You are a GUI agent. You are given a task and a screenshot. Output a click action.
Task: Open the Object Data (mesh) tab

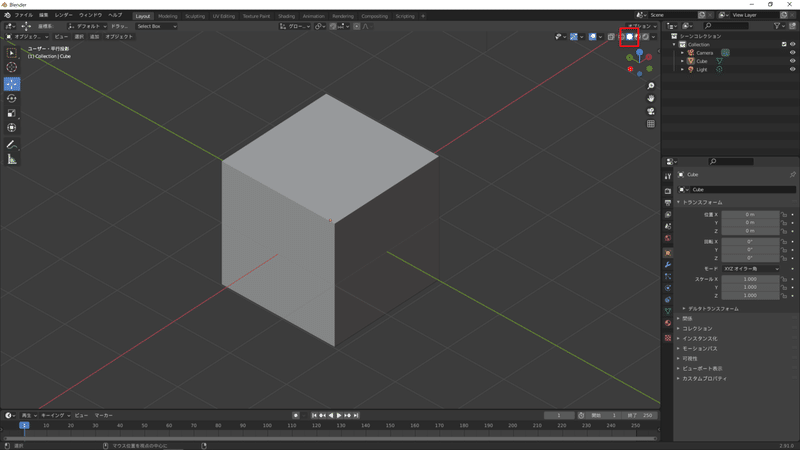point(668,311)
